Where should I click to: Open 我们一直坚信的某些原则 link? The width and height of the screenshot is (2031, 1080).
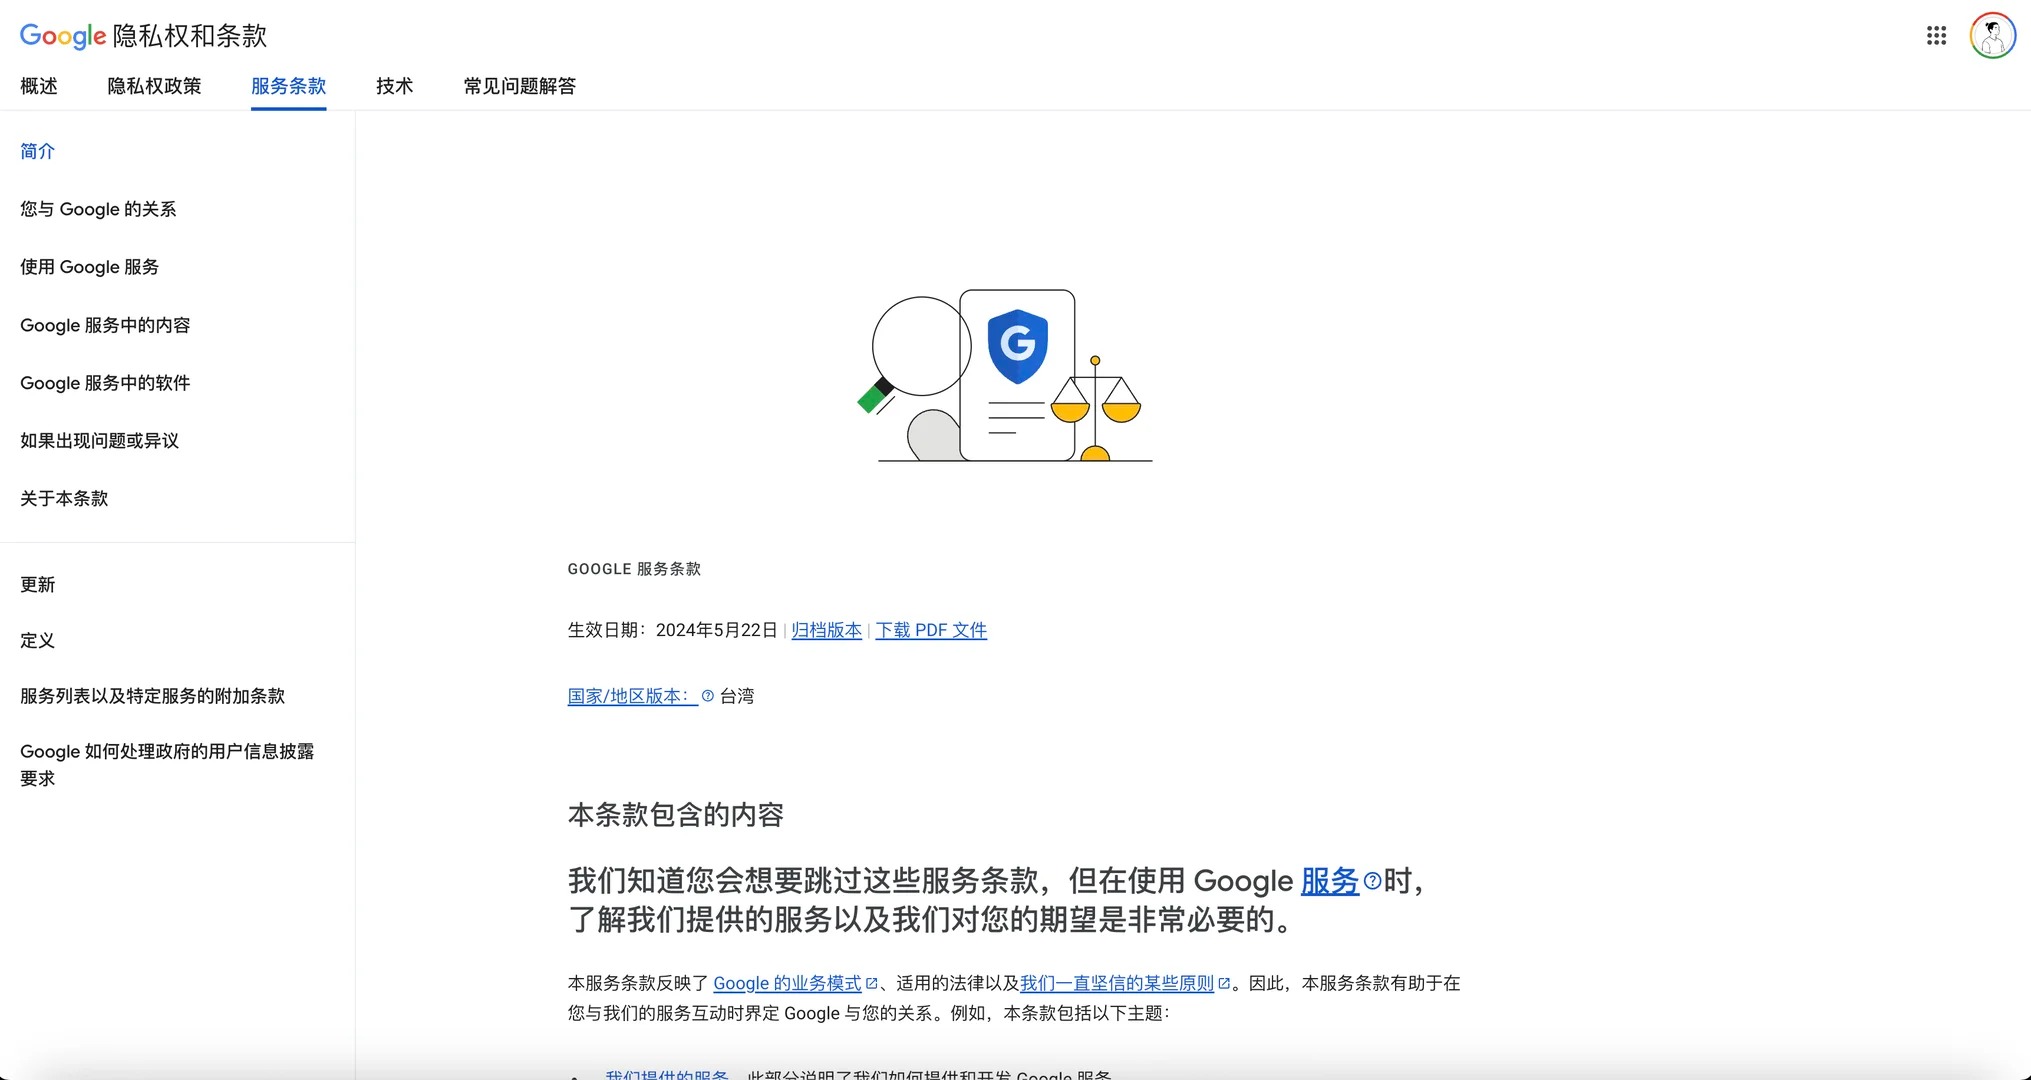coord(1117,983)
